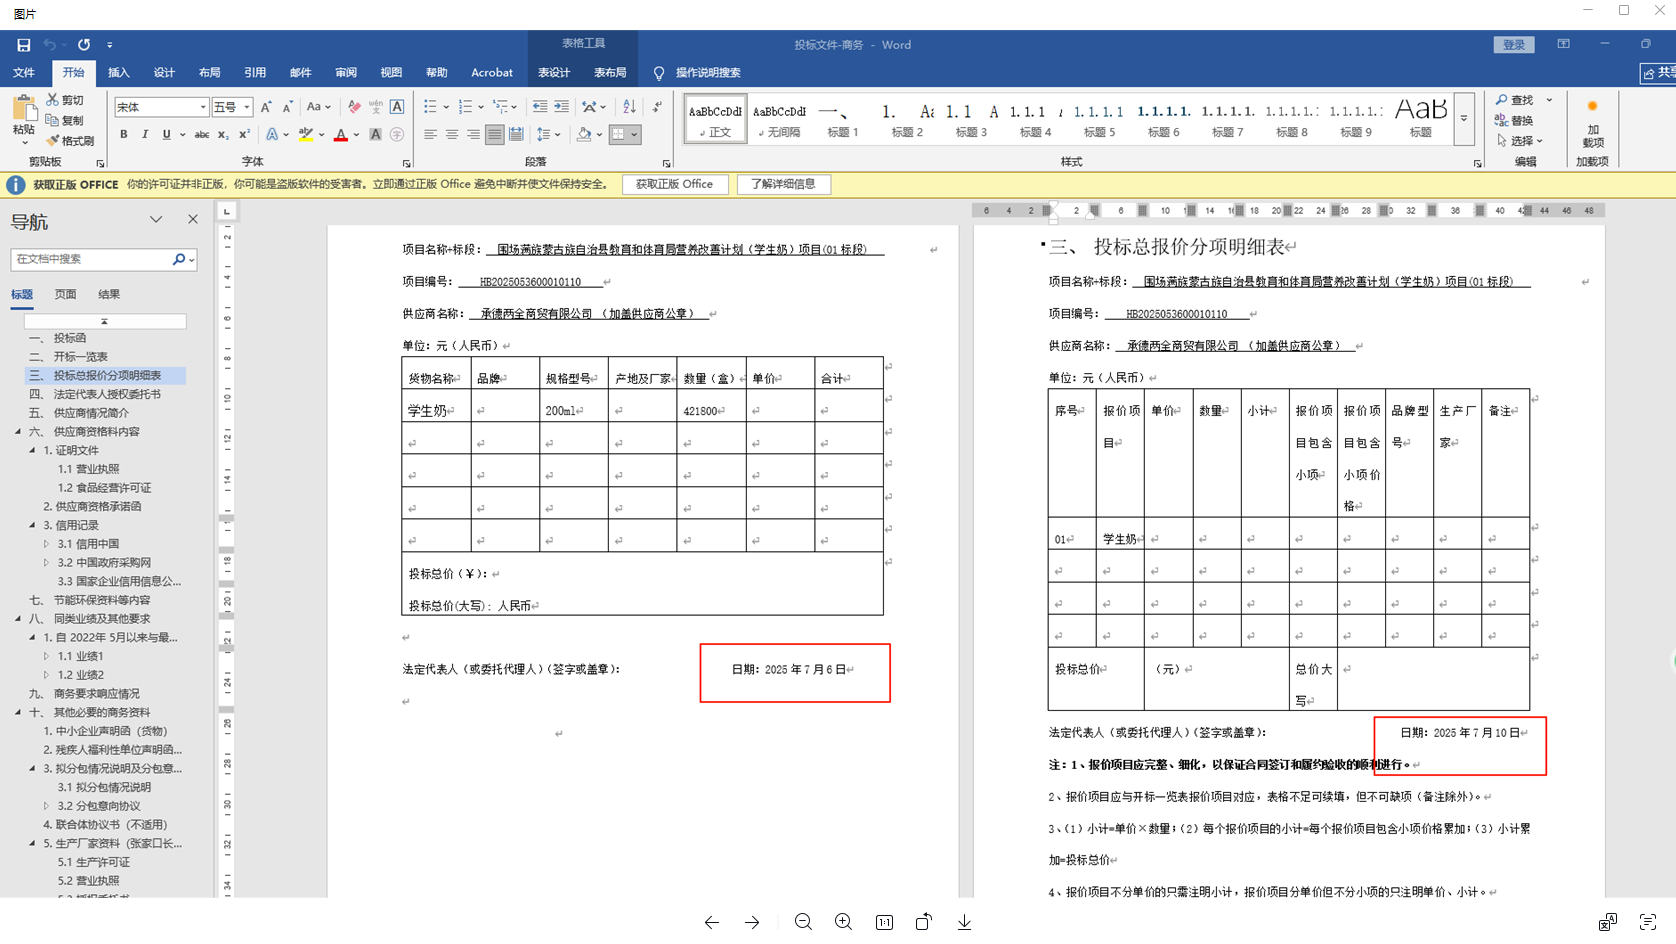Toggle underline formatting
The image size is (1676, 944).
click(x=166, y=134)
